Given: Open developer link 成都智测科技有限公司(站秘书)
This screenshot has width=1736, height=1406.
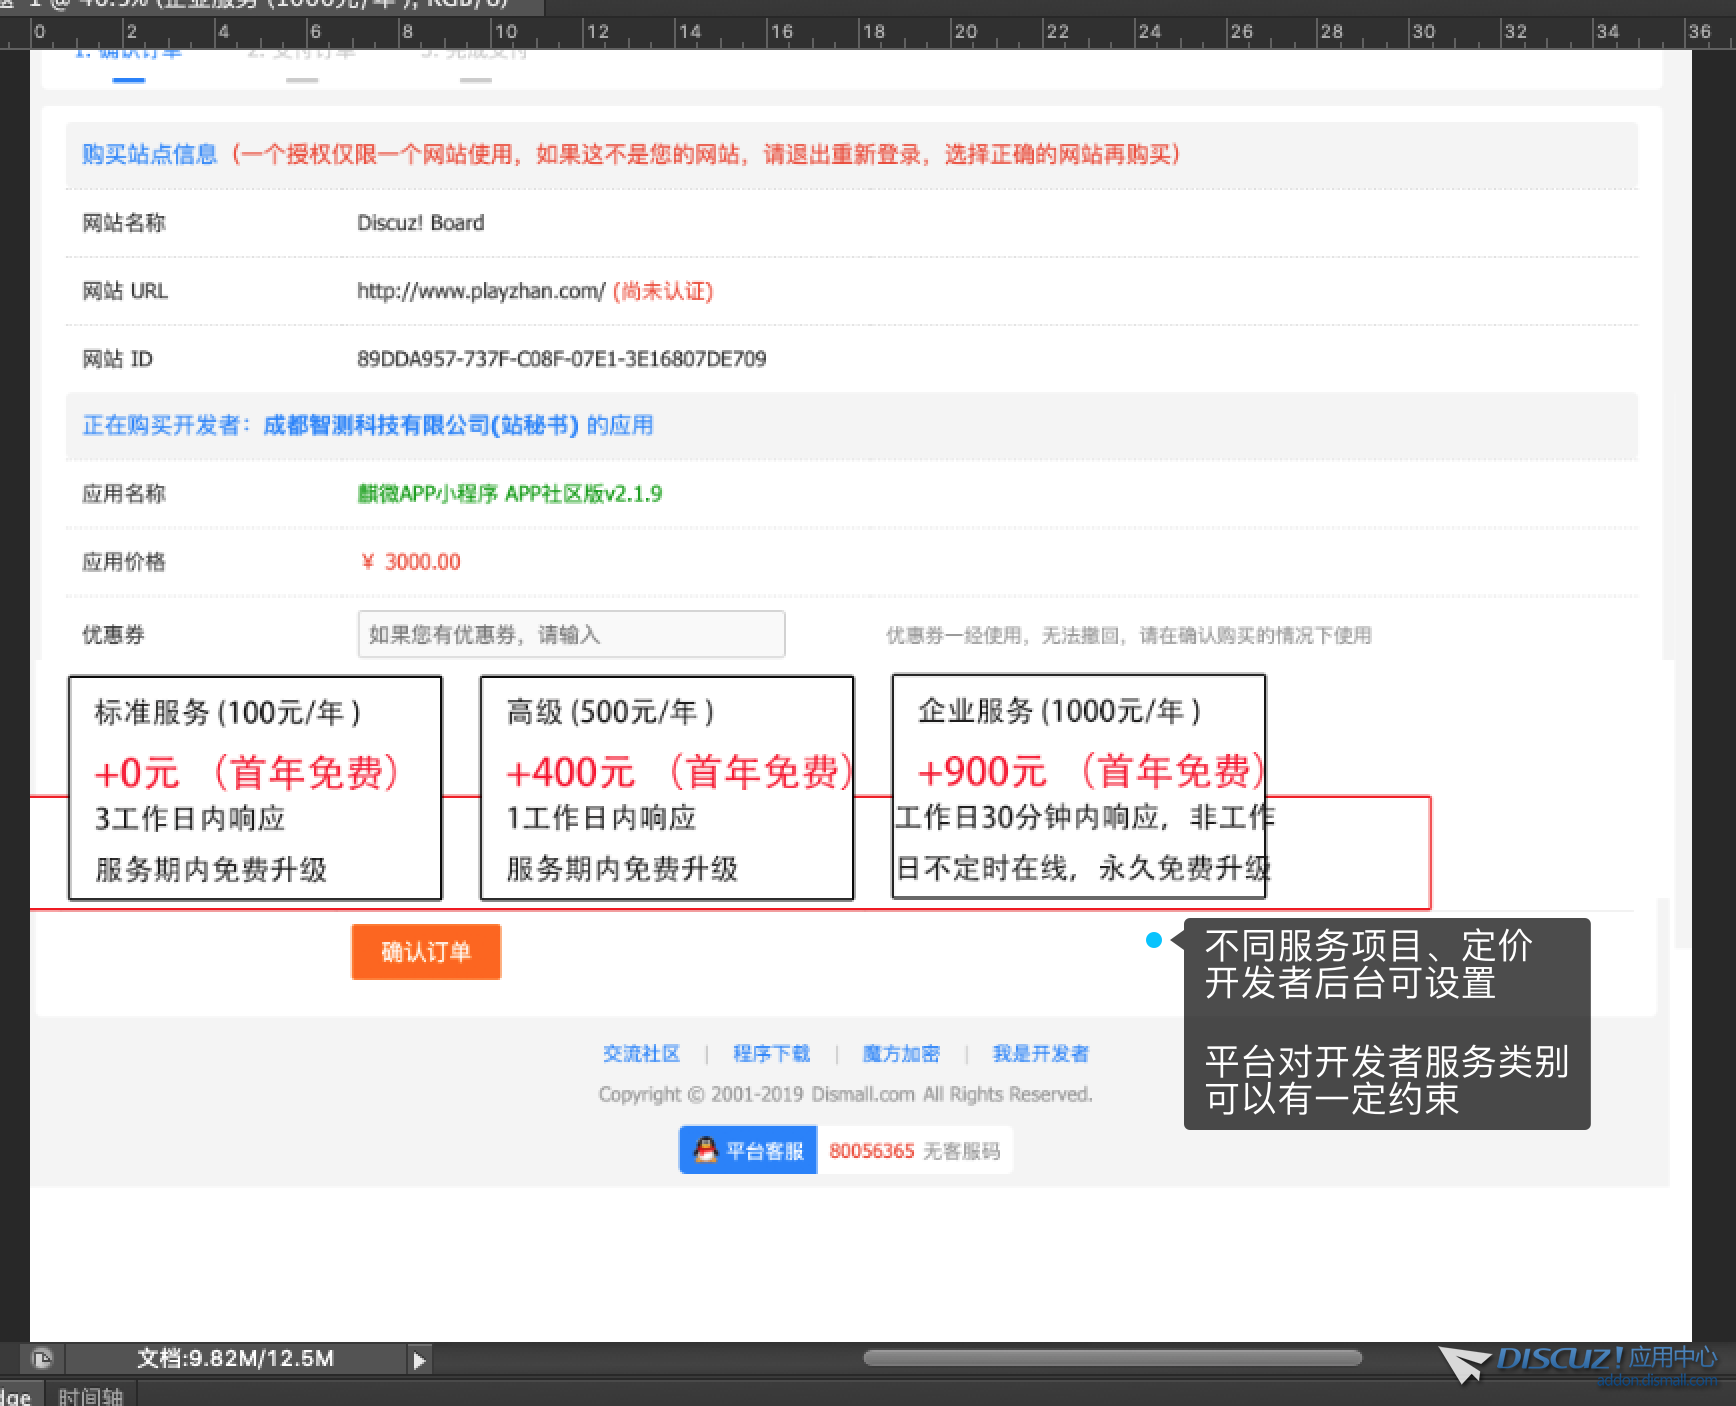Looking at the screenshot, I should tap(420, 425).
